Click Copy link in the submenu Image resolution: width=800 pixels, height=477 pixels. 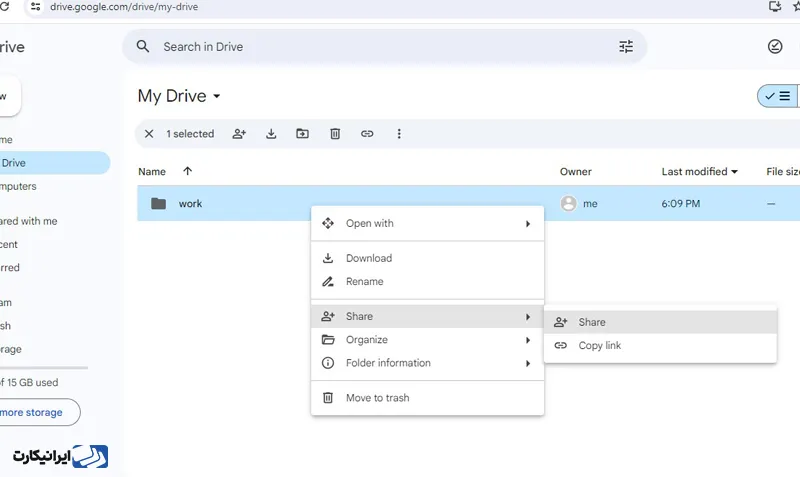pos(660,345)
